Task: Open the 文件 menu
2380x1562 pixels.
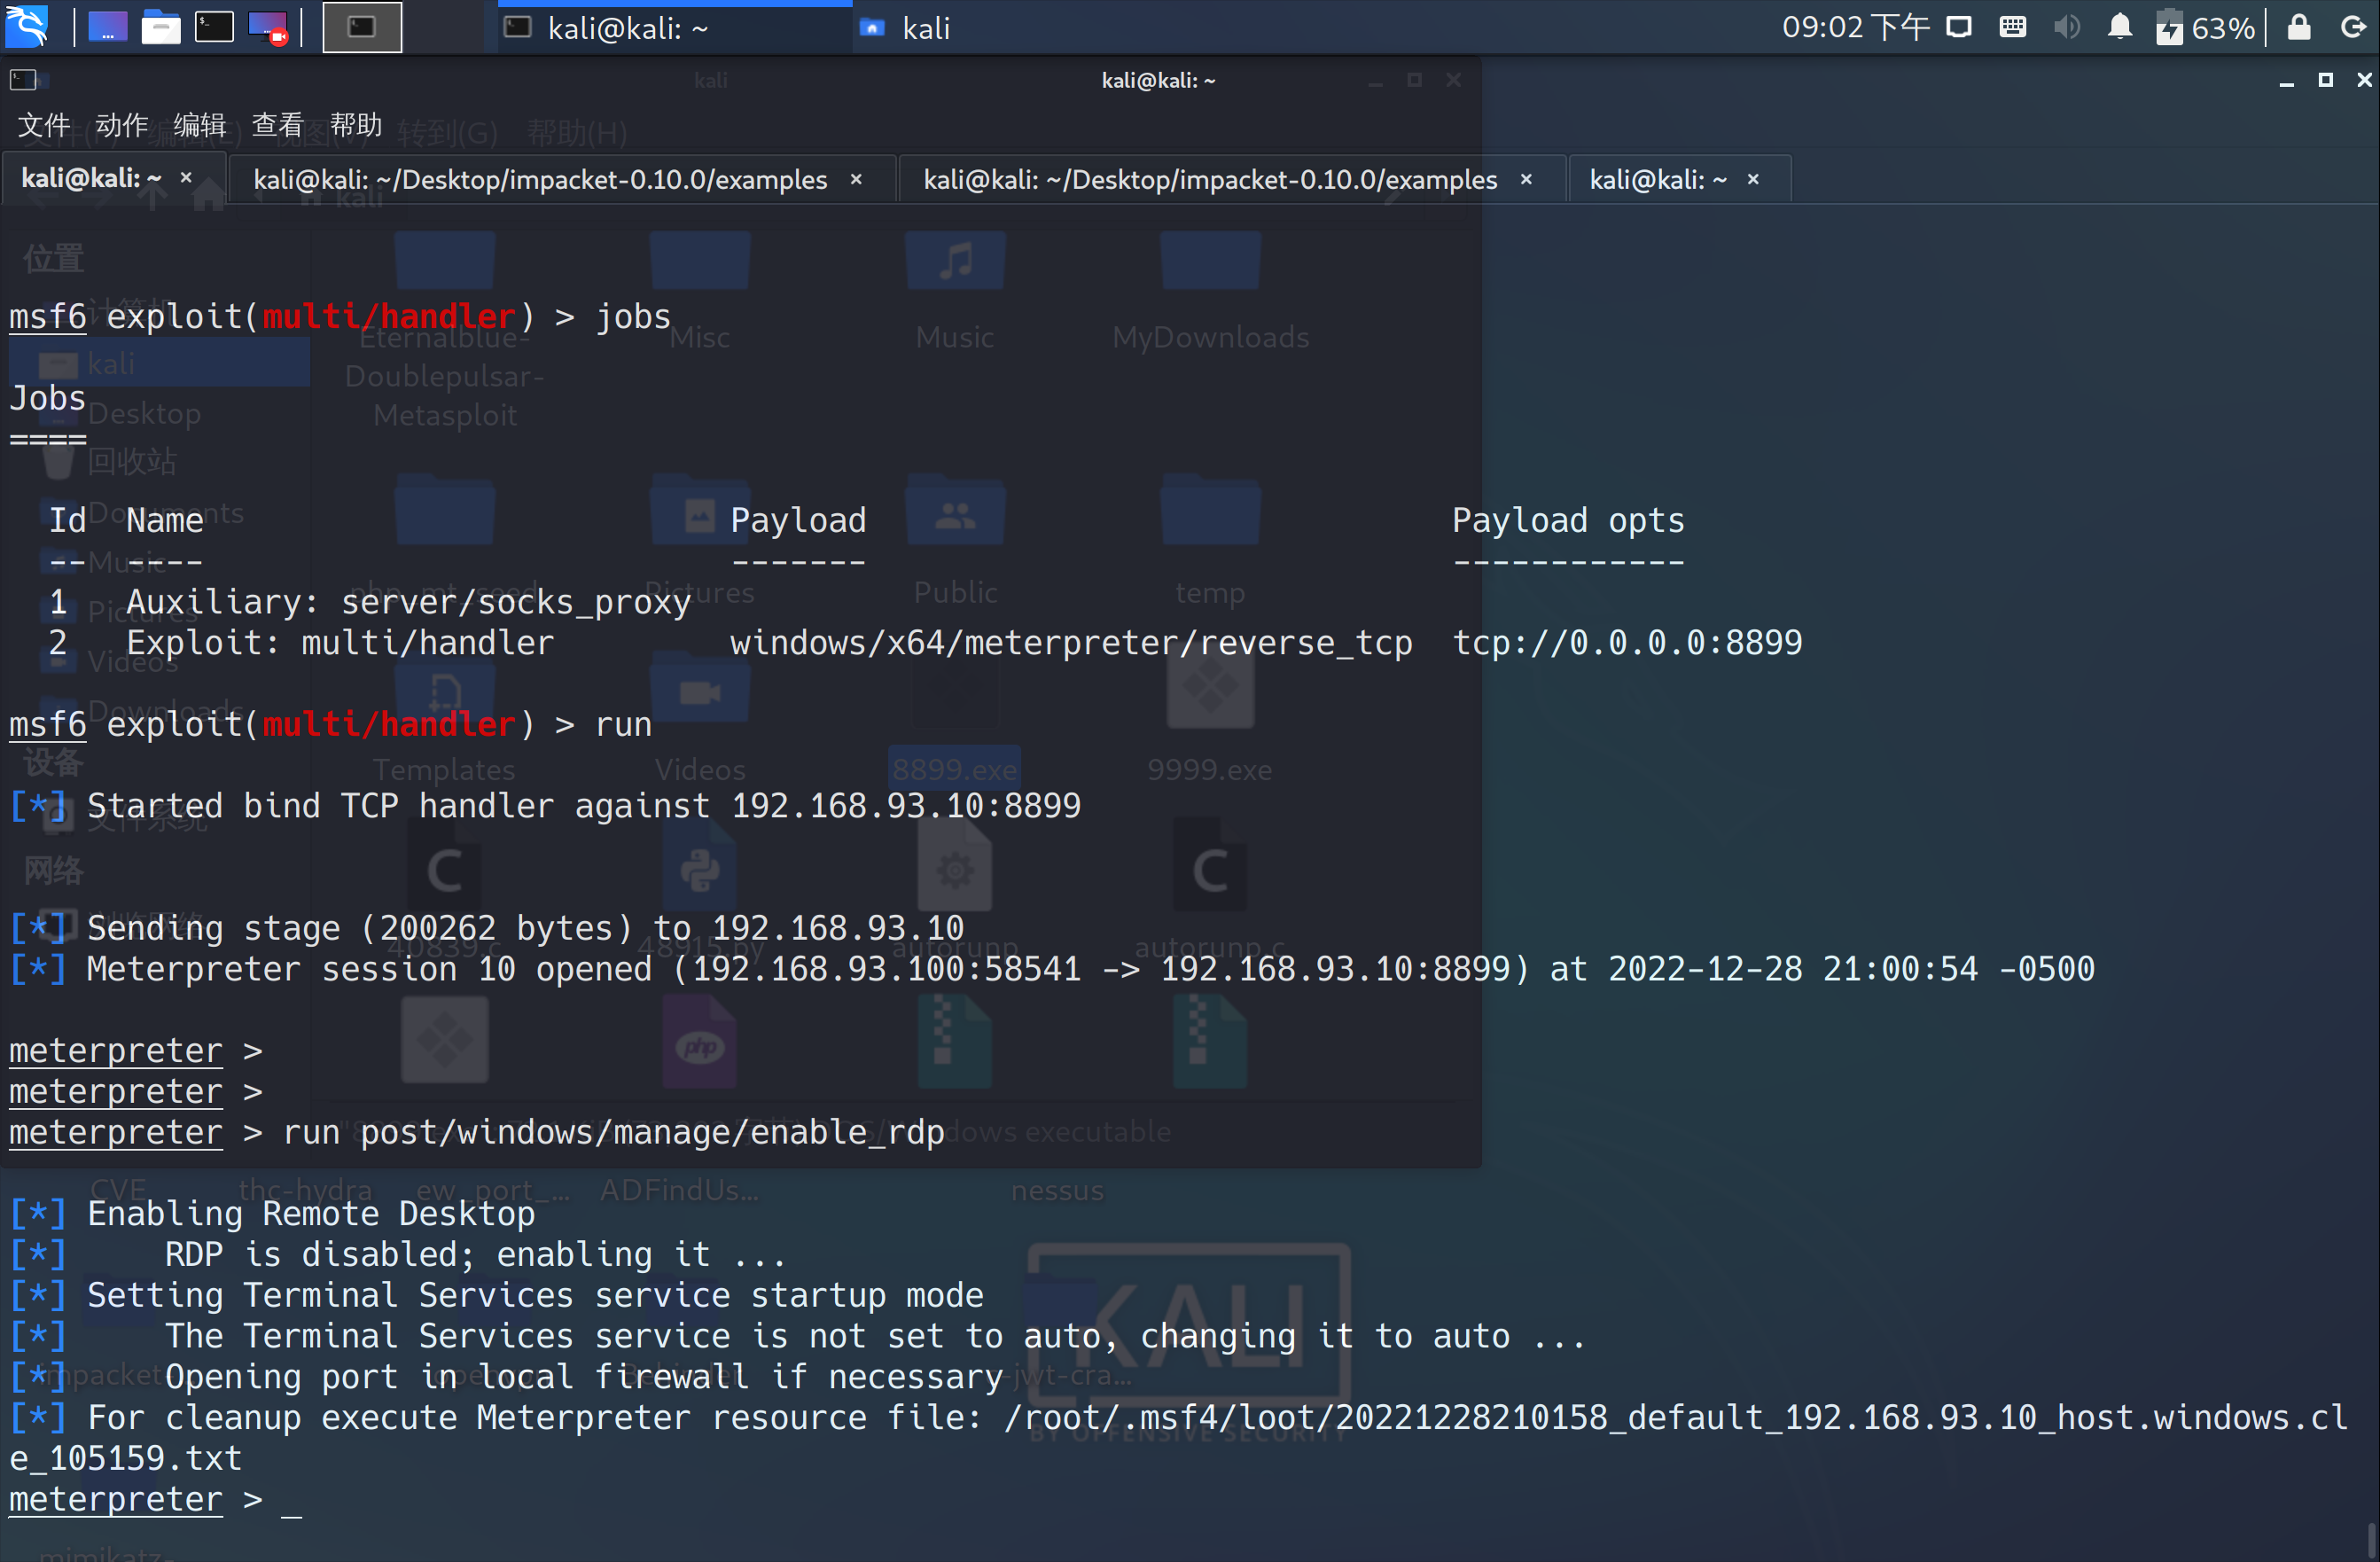Action: (44, 125)
